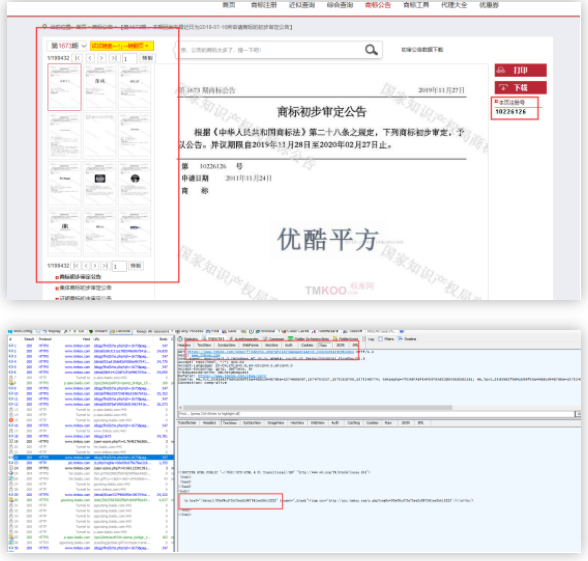Select the thumbnail with dark rectangular logo
Viewport: 588px width, 561px height.
(x=100, y=184)
